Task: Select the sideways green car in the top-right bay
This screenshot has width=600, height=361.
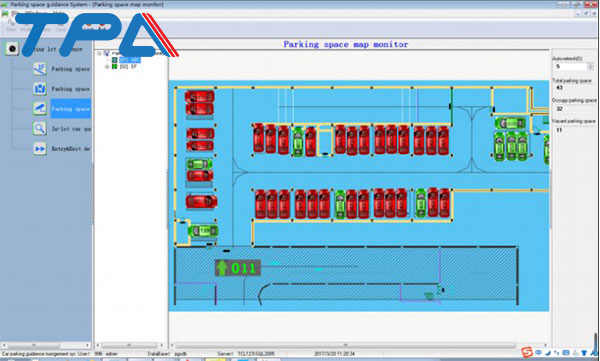Action: [x=510, y=123]
